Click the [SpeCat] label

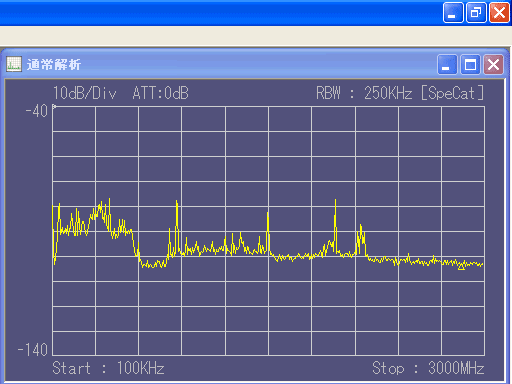point(452,93)
